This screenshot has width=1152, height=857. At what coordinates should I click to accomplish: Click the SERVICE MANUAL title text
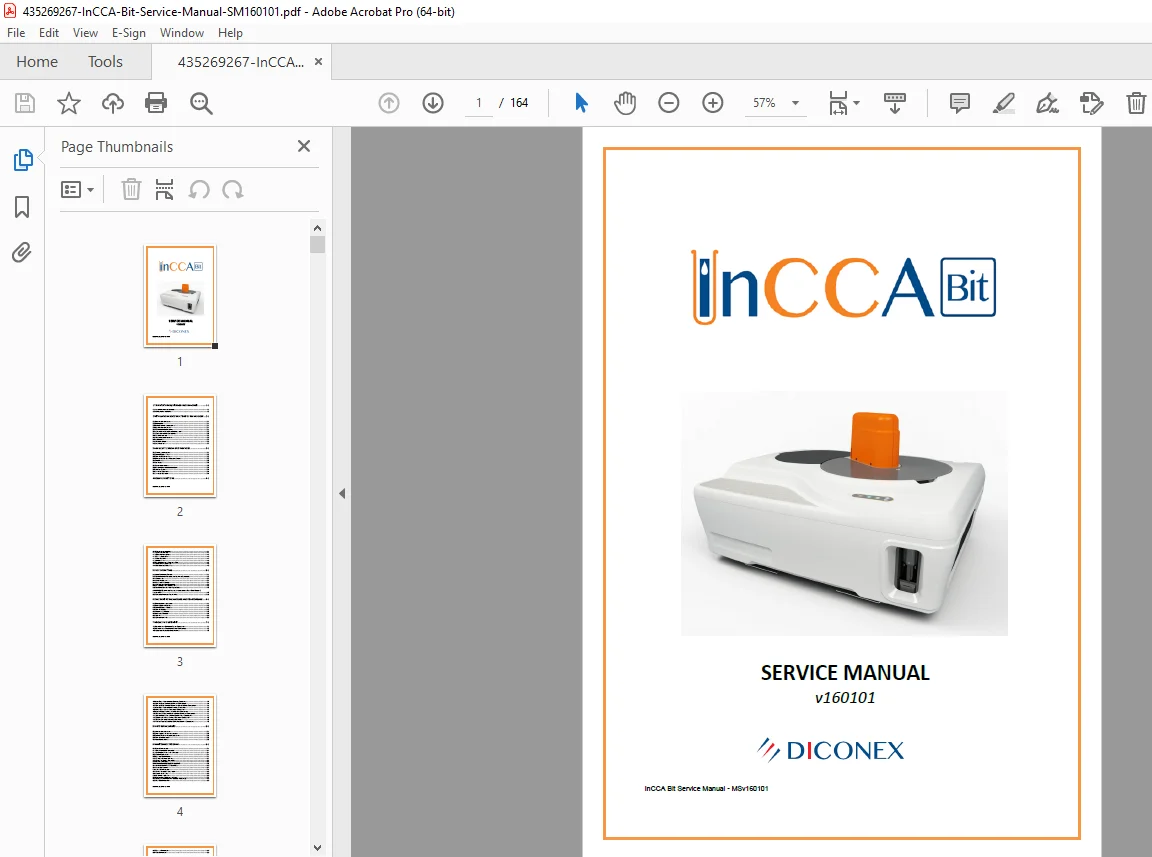[x=845, y=673]
